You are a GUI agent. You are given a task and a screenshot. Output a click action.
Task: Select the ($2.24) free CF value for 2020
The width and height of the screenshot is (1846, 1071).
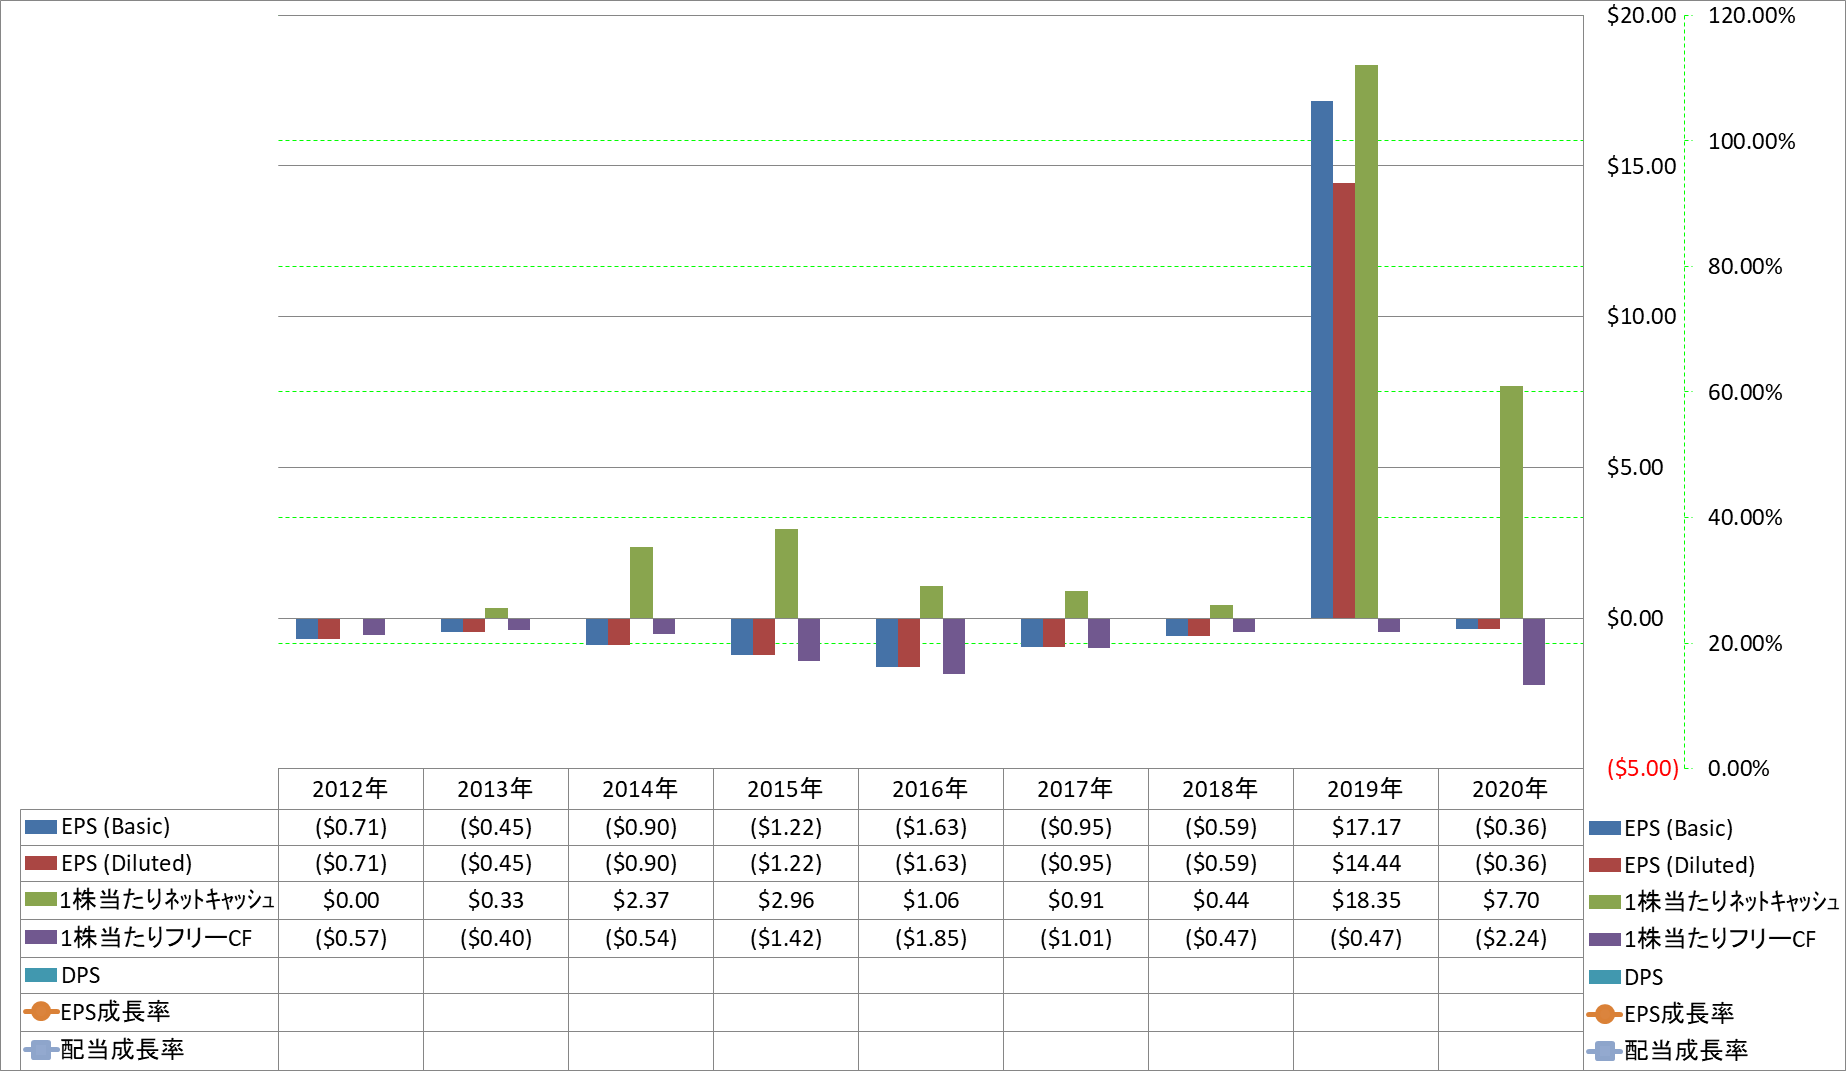(x=1511, y=938)
